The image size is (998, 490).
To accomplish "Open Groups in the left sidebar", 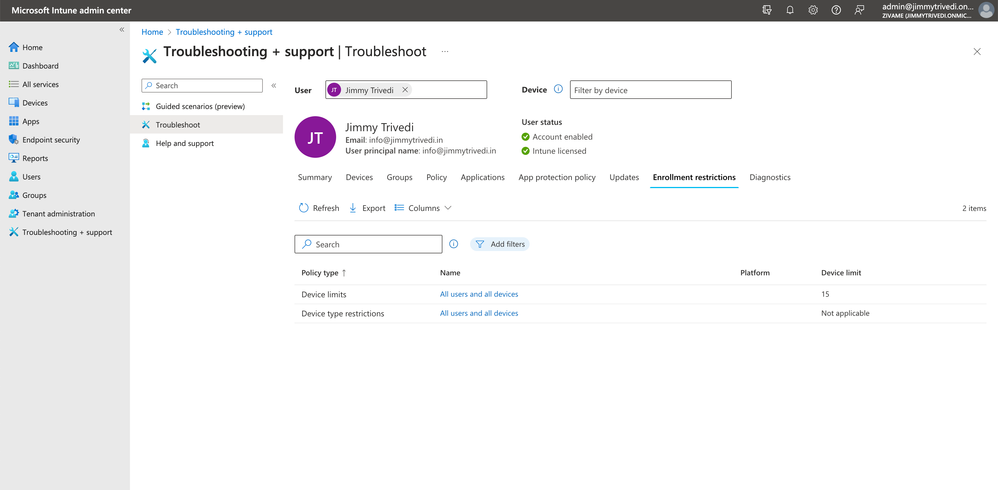I will coord(27,195).
